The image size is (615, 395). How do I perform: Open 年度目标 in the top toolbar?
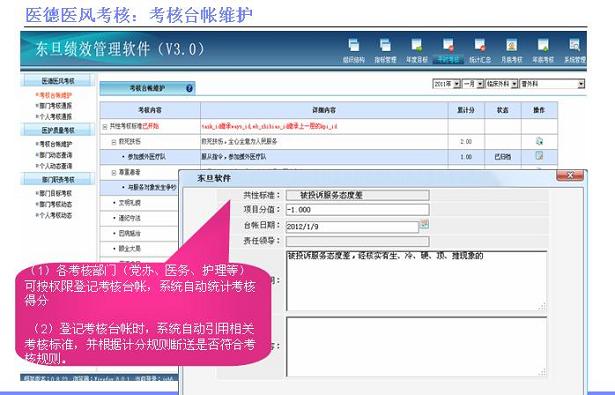coord(417,50)
